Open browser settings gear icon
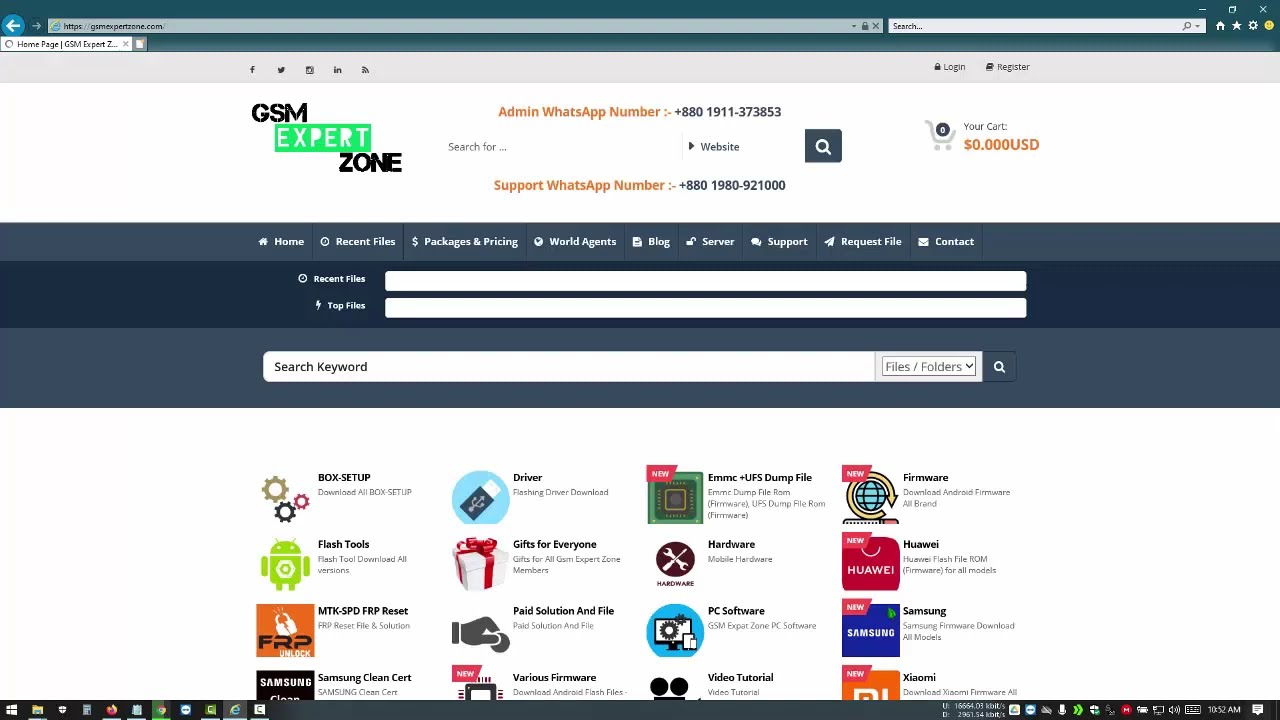 (1253, 26)
